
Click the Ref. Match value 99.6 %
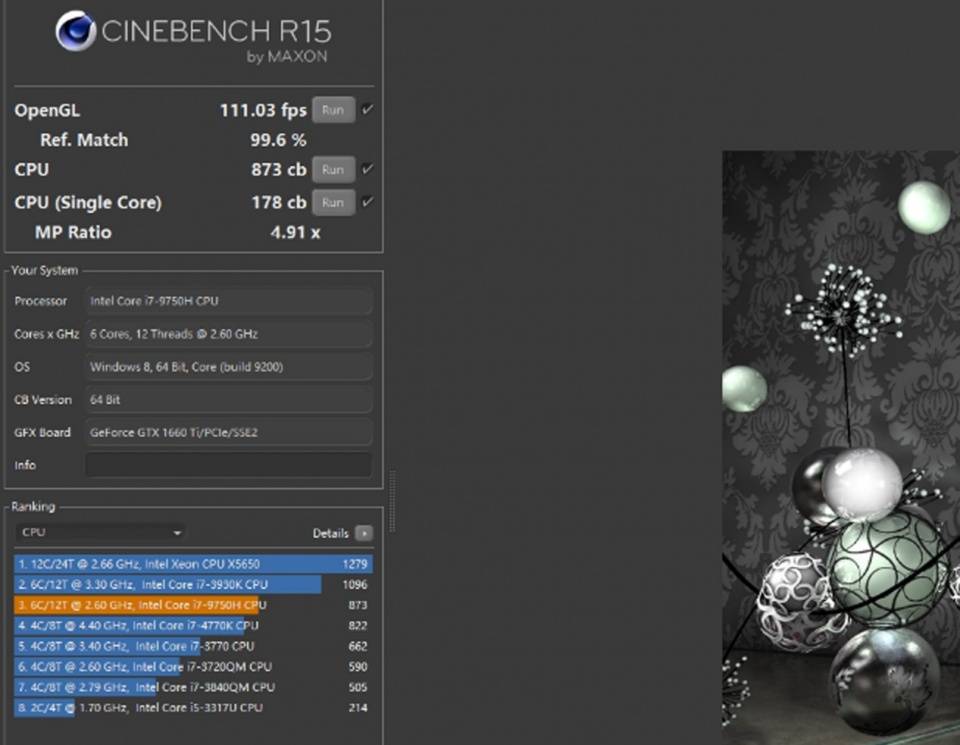(278, 140)
